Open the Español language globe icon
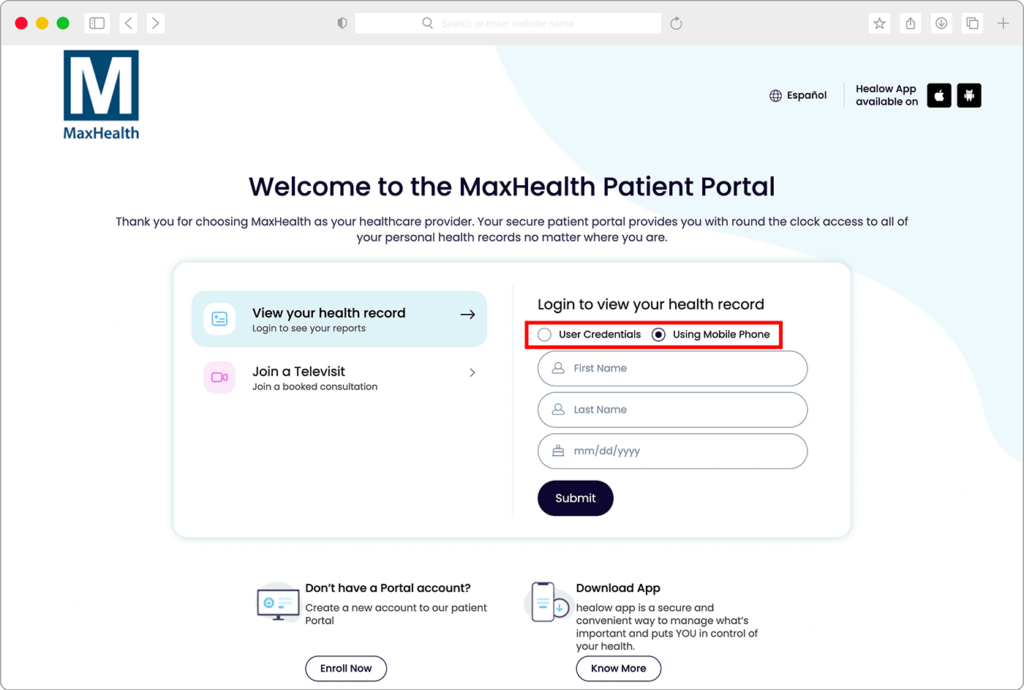This screenshot has height=690, width=1024. [776, 95]
